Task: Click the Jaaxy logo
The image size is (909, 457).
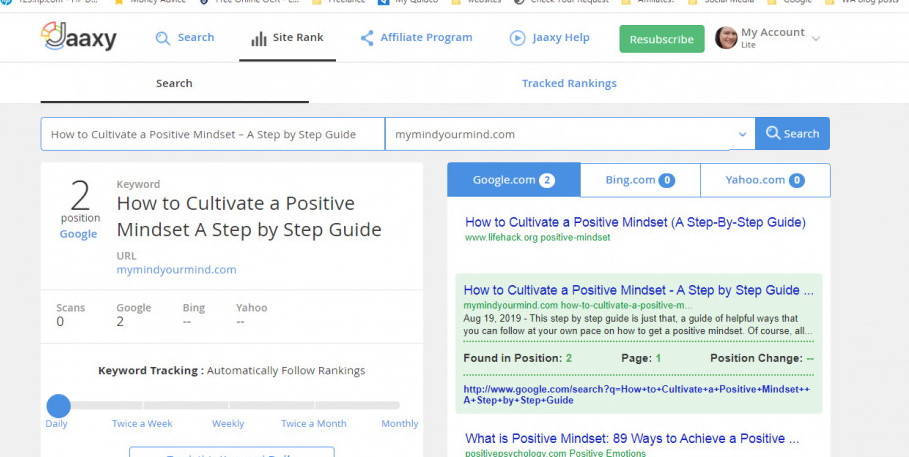Action: (79, 37)
